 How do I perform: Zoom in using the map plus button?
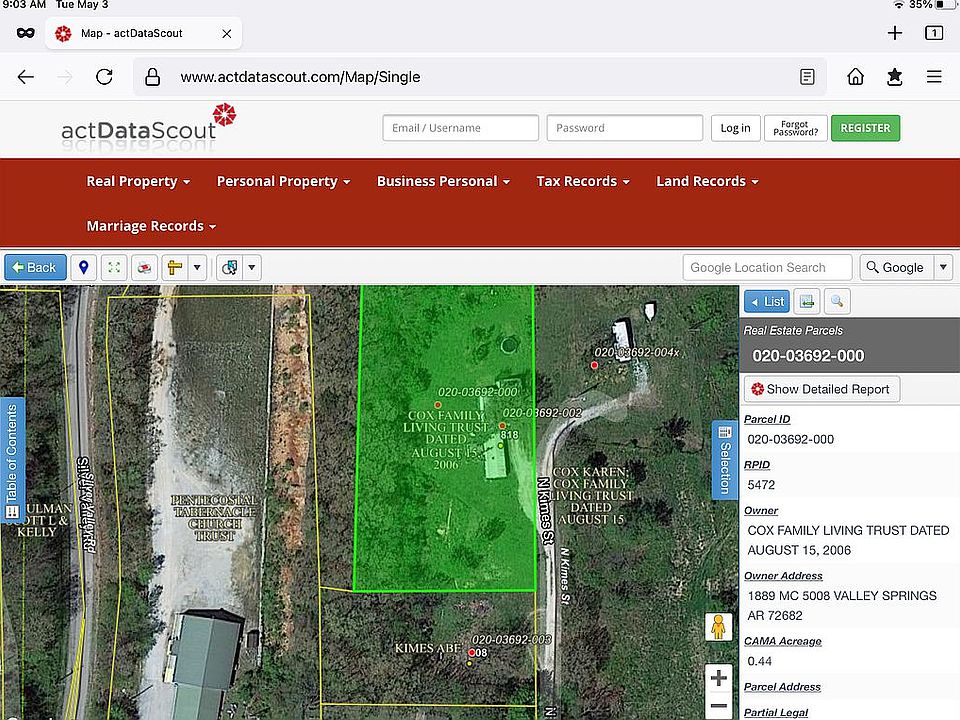click(719, 678)
